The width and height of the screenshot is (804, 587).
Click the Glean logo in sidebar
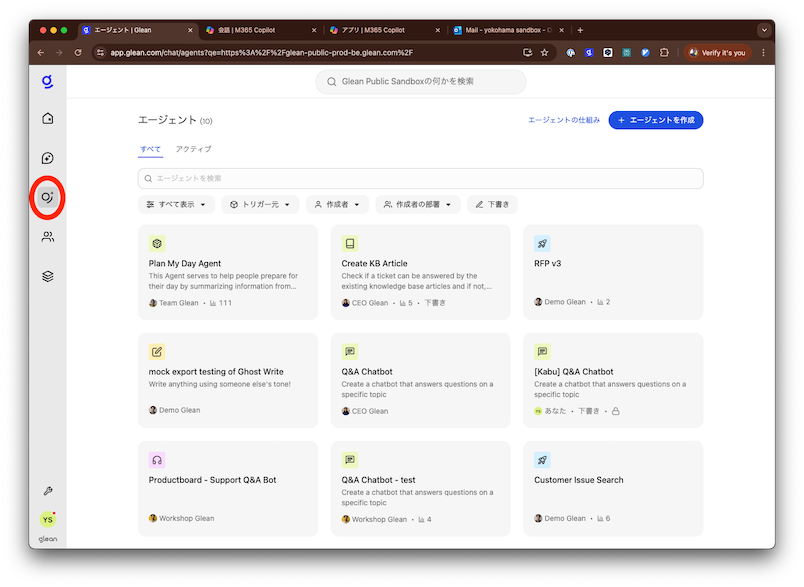click(47, 82)
